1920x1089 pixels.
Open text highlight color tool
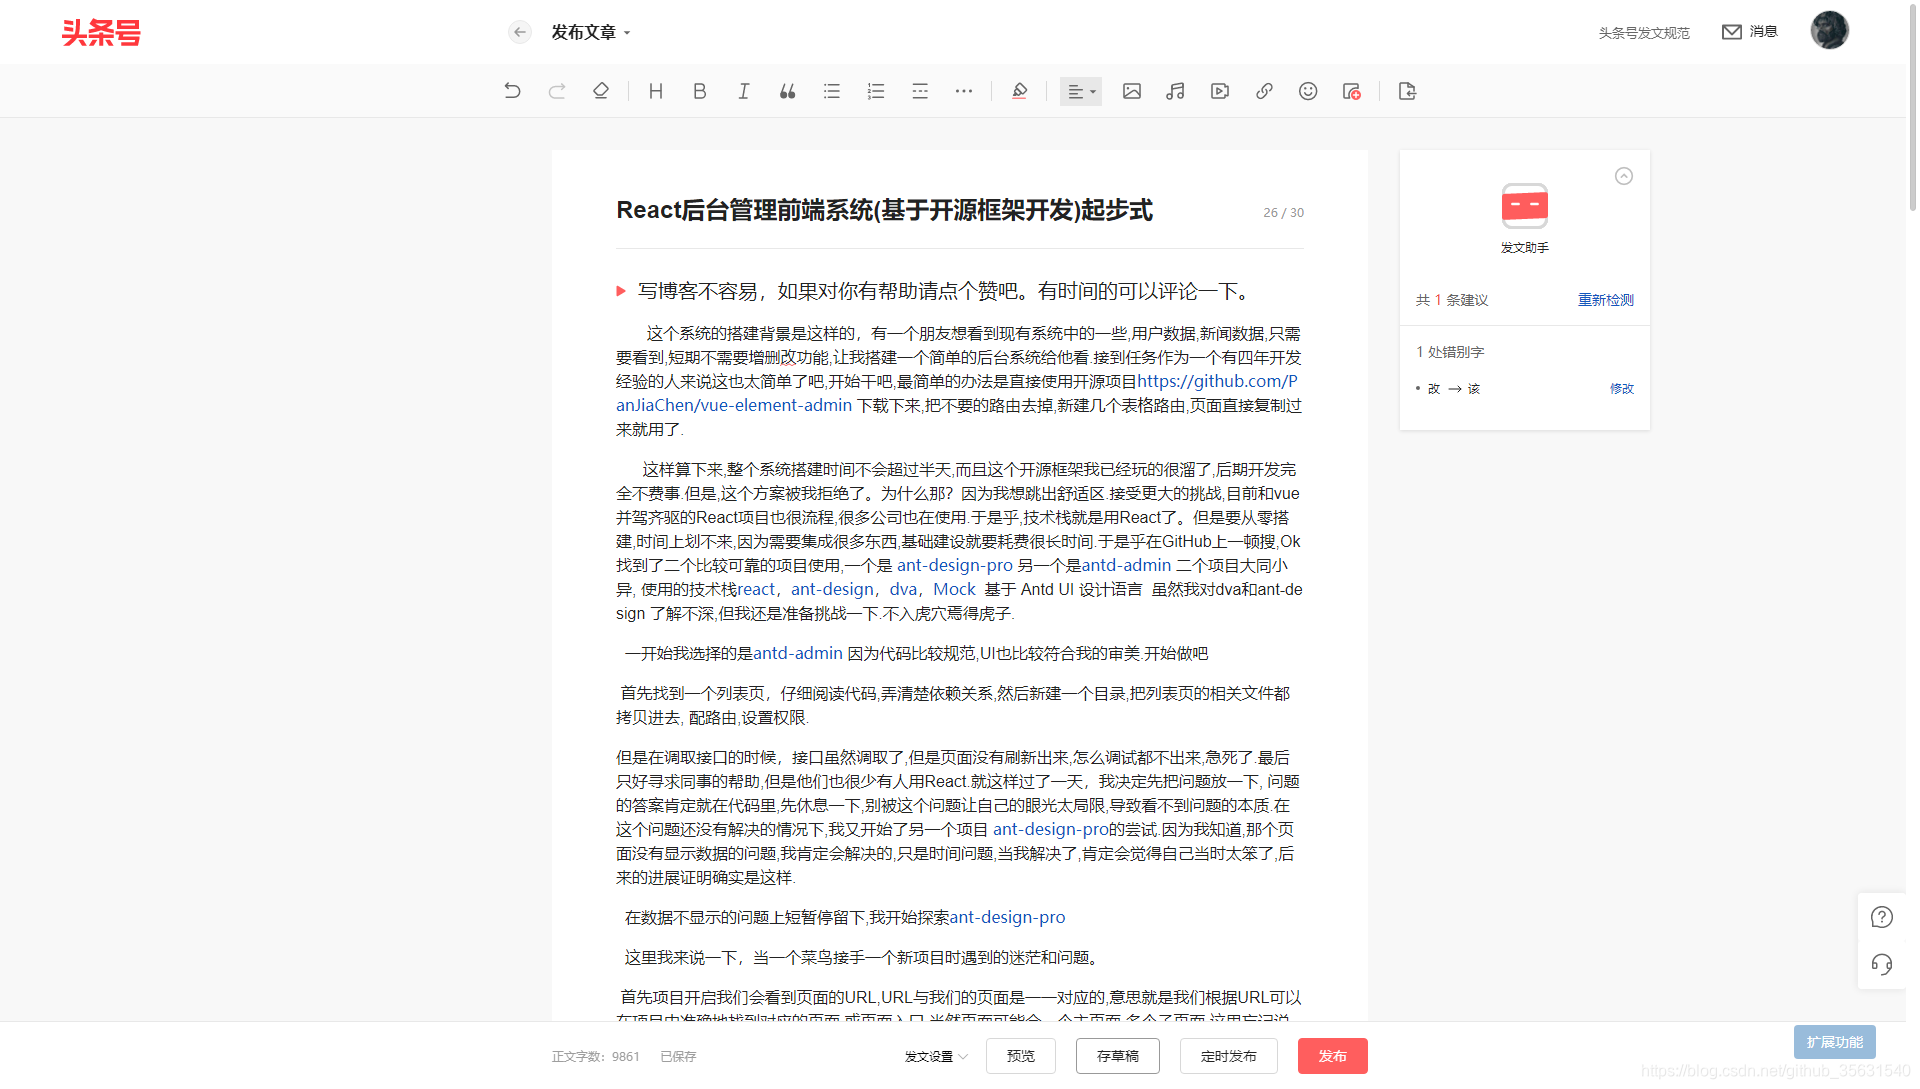tap(1019, 91)
